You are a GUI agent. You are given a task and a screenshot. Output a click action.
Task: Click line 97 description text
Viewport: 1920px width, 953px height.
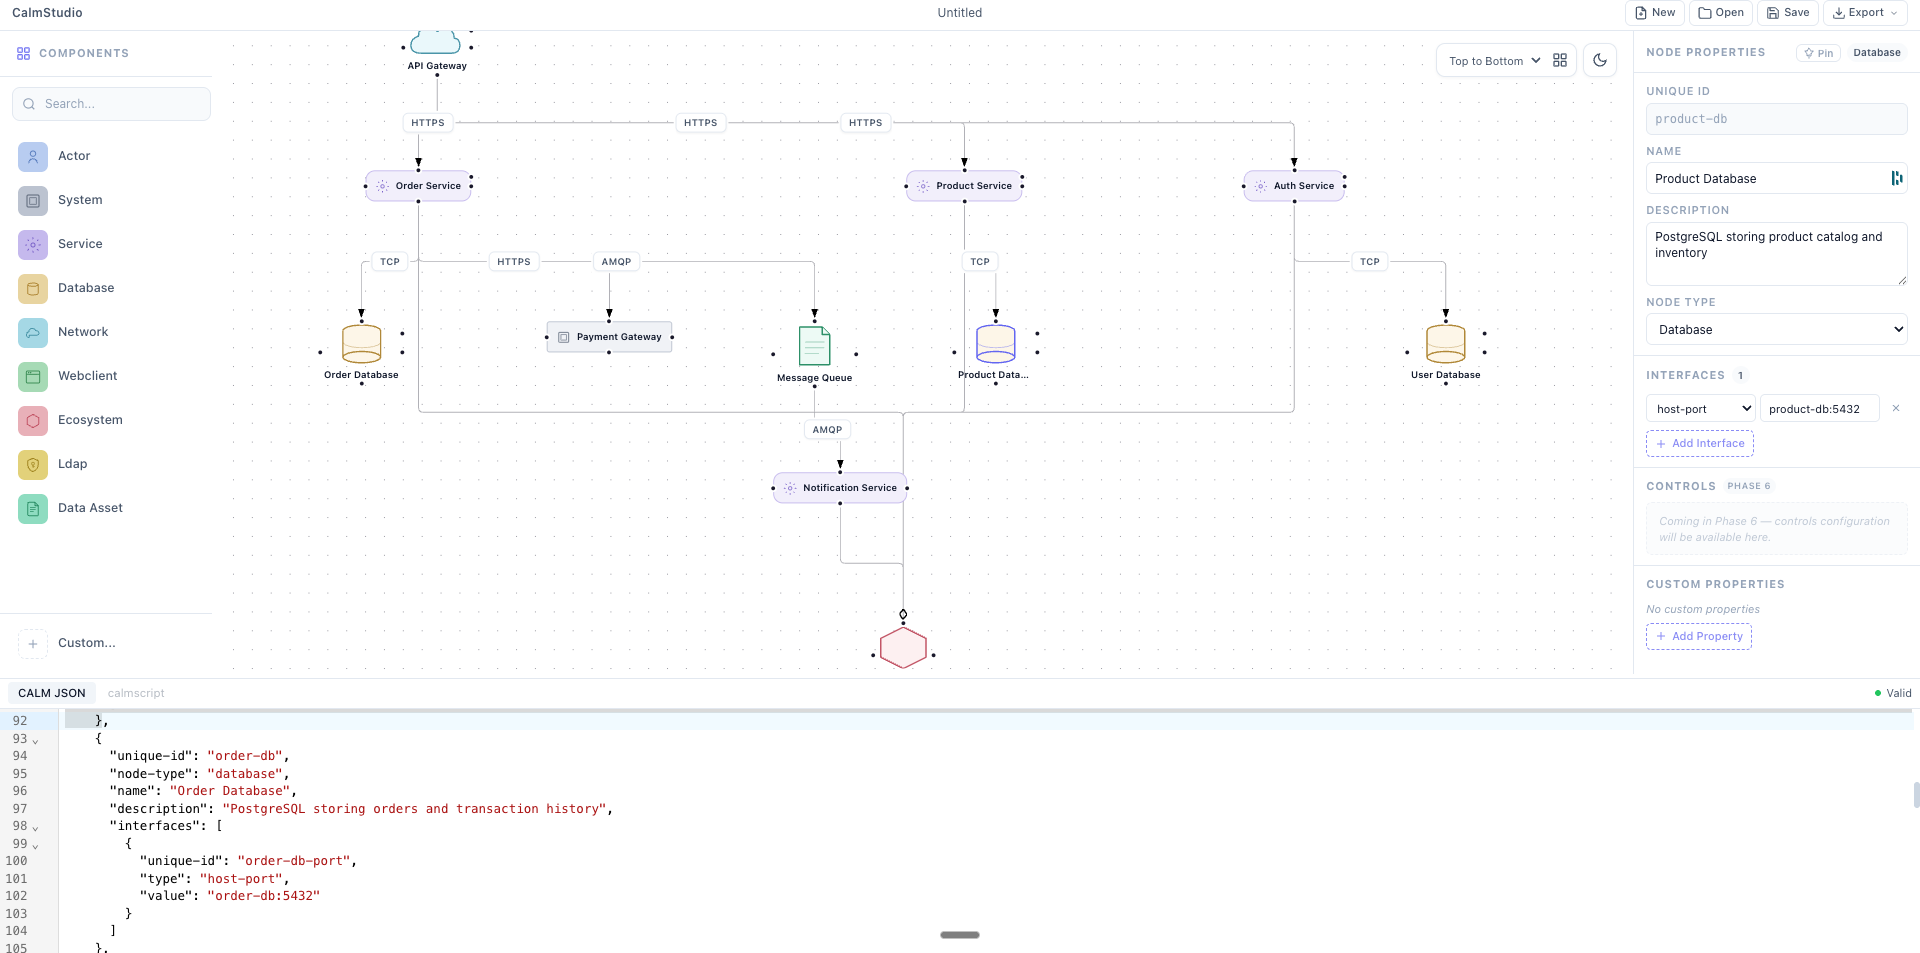[361, 809]
